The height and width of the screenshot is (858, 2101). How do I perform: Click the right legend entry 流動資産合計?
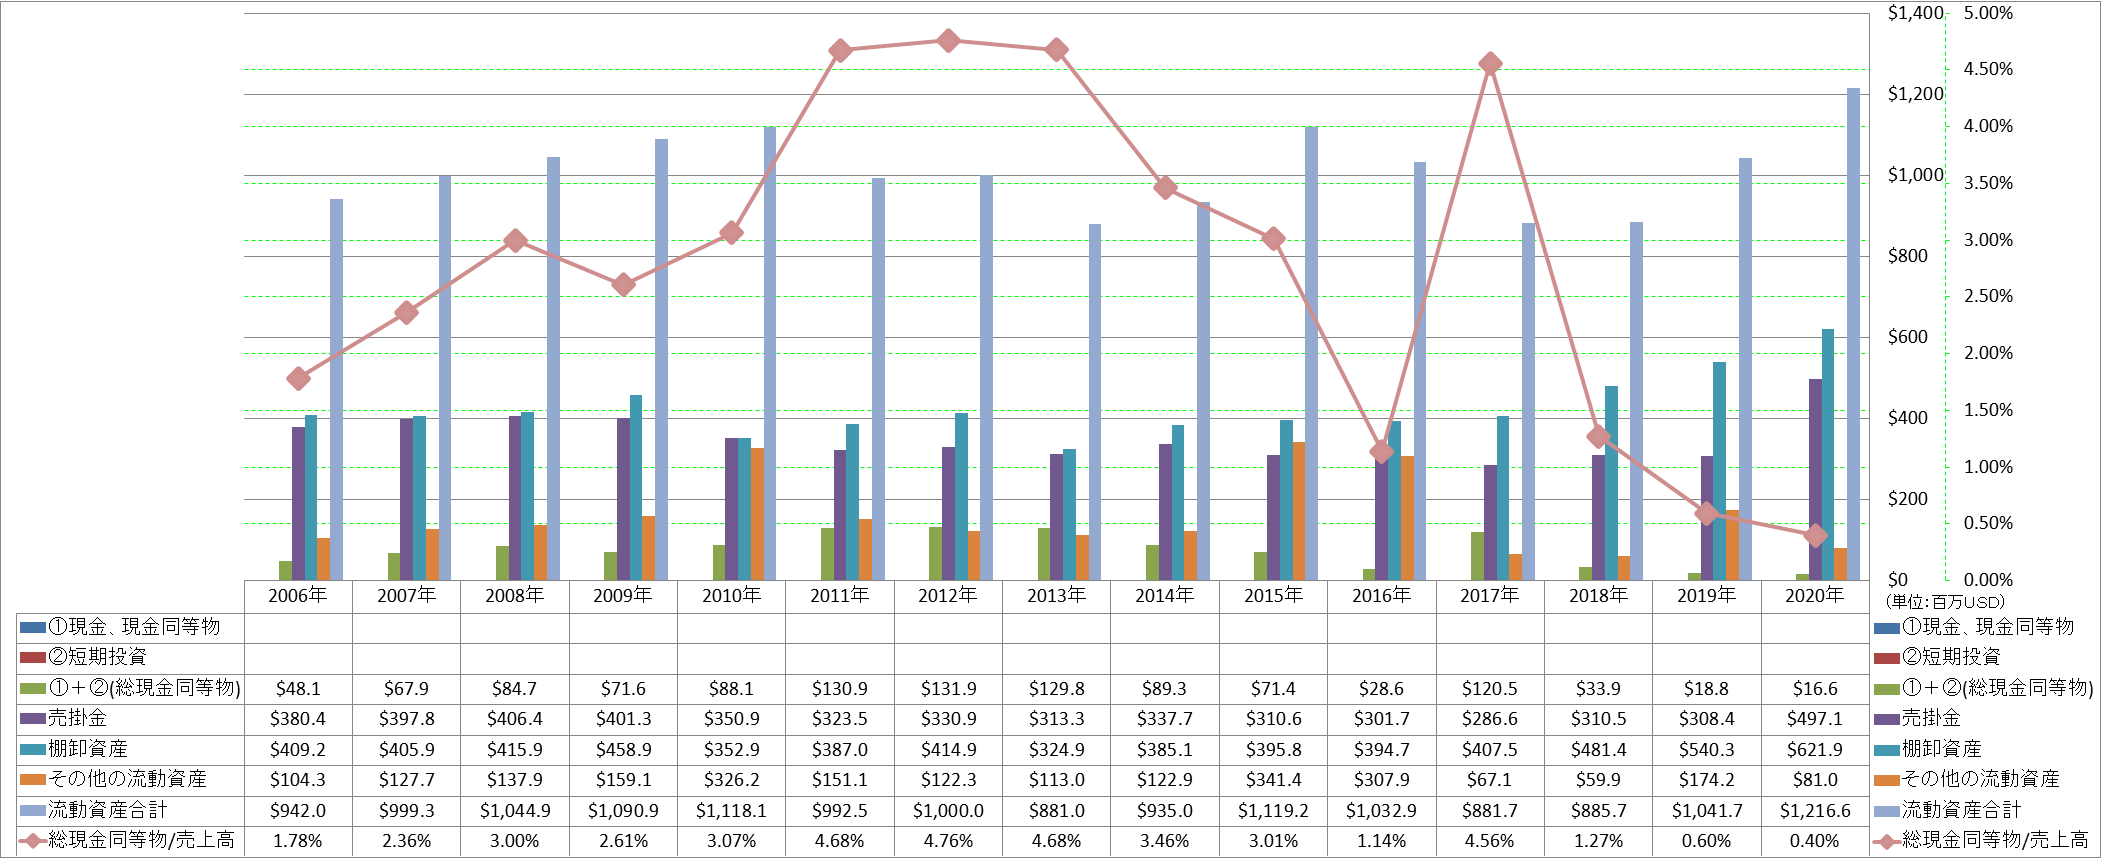[1947, 810]
